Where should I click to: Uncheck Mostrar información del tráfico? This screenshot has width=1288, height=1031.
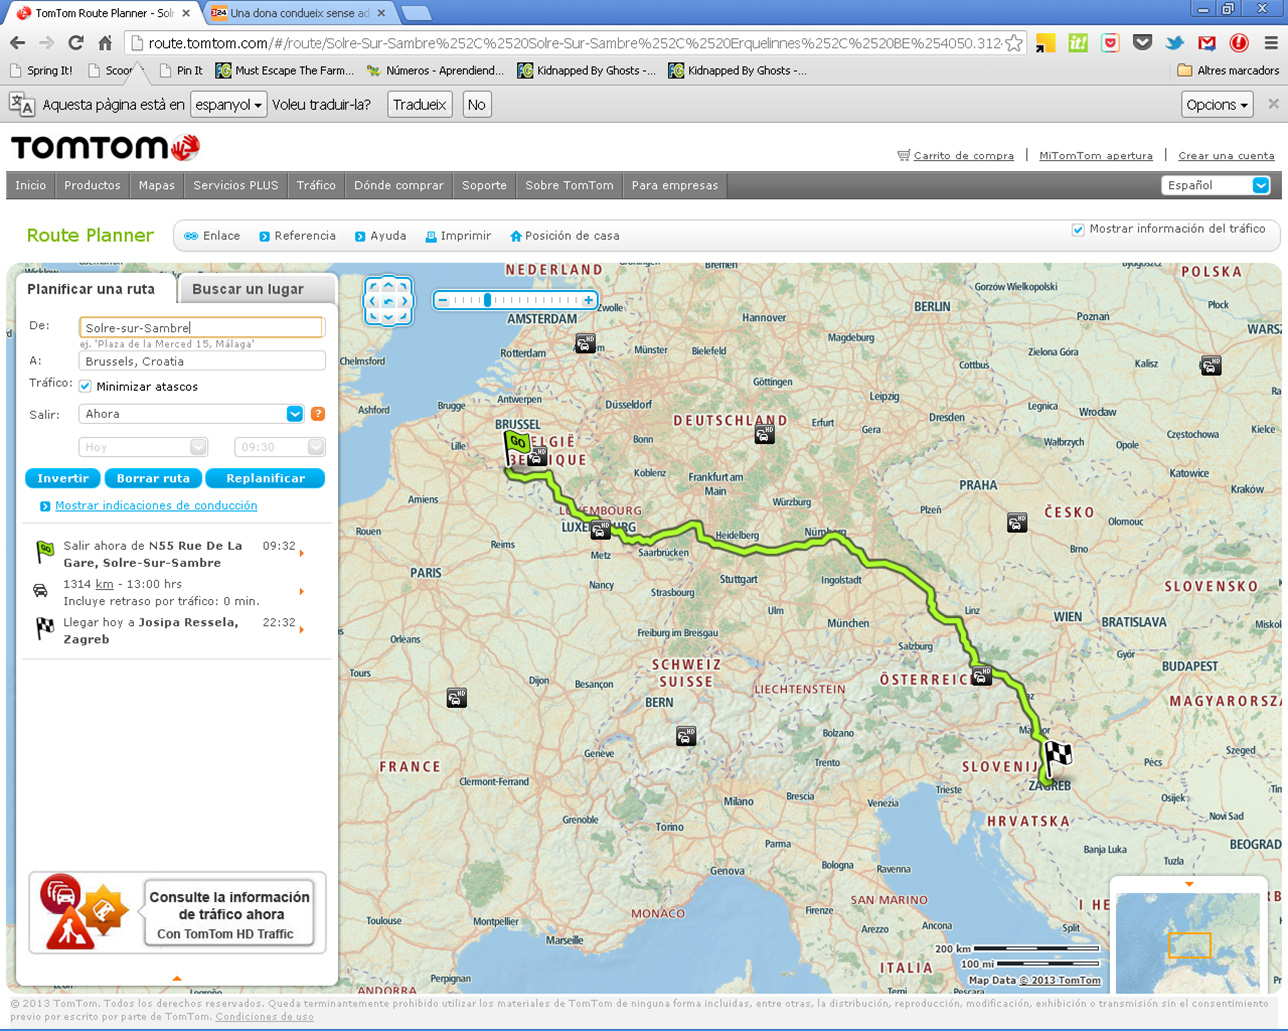(x=1078, y=230)
